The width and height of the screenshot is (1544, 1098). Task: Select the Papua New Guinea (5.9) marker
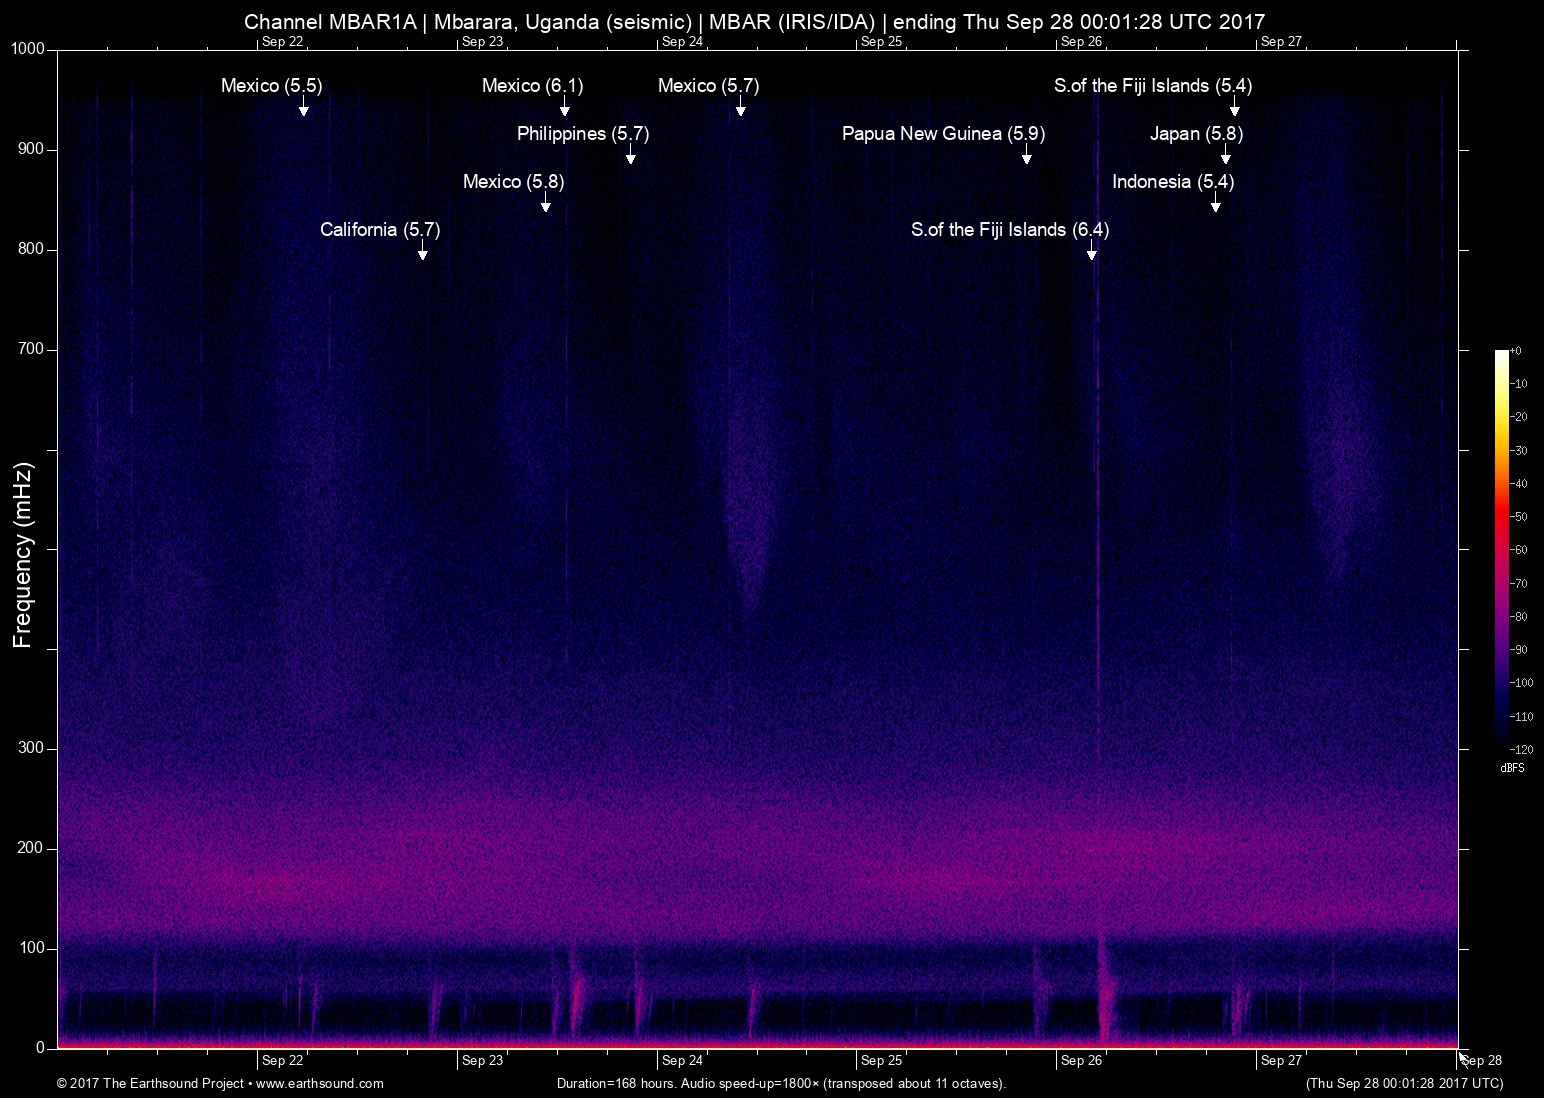pyautogui.click(x=939, y=133)
